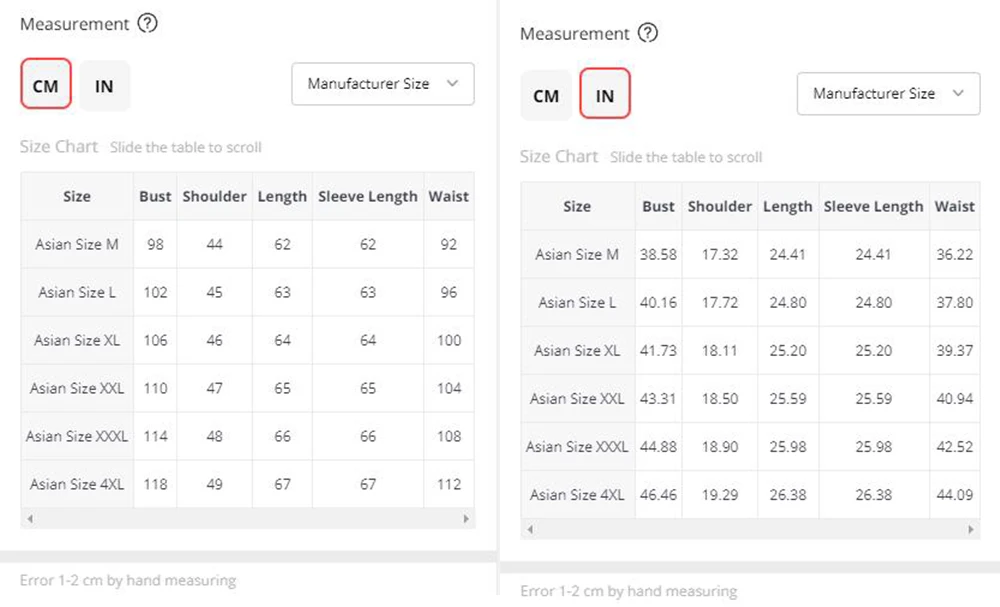Select the Asian Size XL row with bust 106
This screenshot has height=607, width=1000.
[77, 341]
